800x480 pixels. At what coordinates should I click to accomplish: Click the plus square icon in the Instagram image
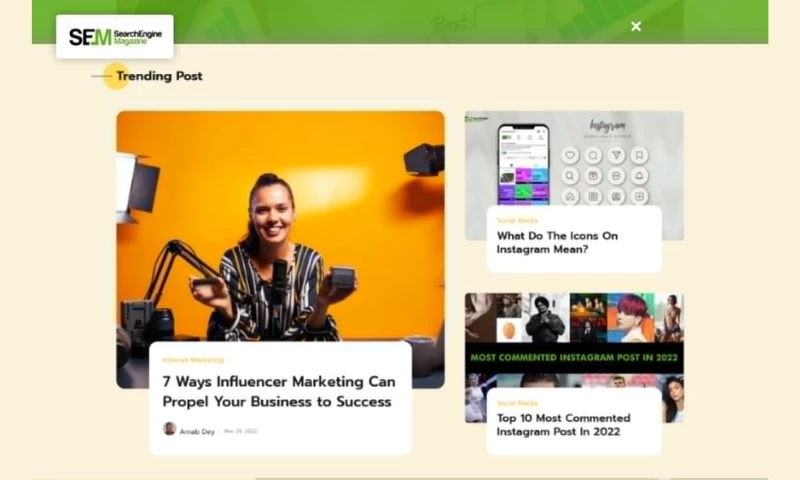pyautogui.click(x=639, y=196)
